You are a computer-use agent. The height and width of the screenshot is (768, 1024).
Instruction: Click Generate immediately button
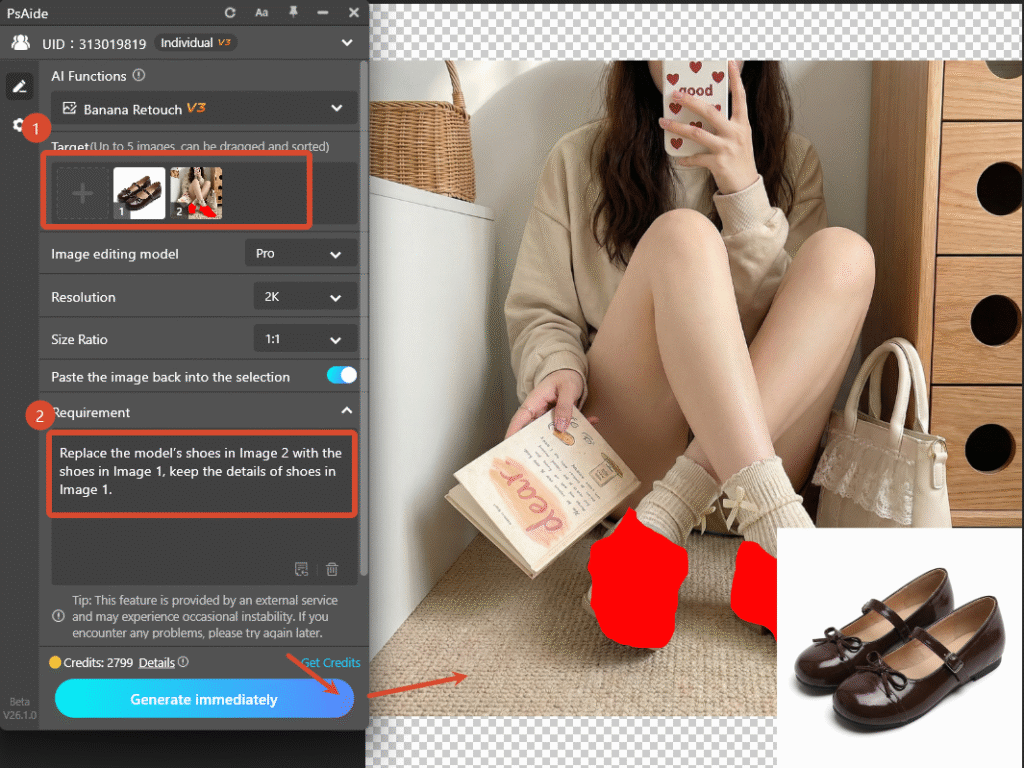(x=204, y=699)
